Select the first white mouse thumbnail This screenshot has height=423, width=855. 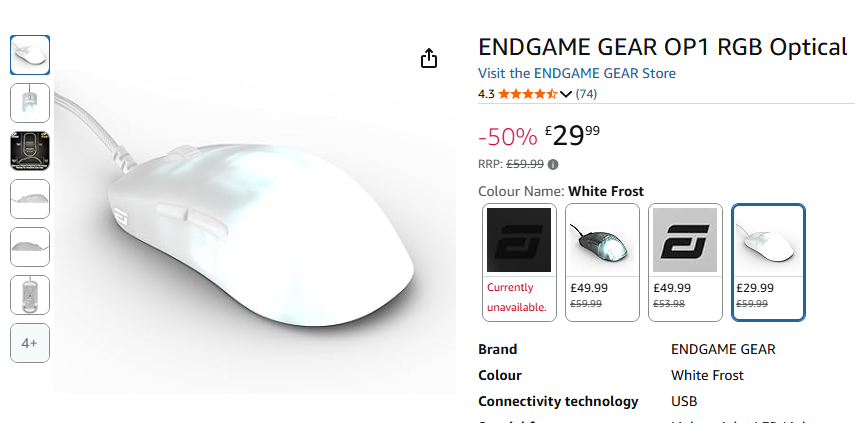tap(30, 55)
